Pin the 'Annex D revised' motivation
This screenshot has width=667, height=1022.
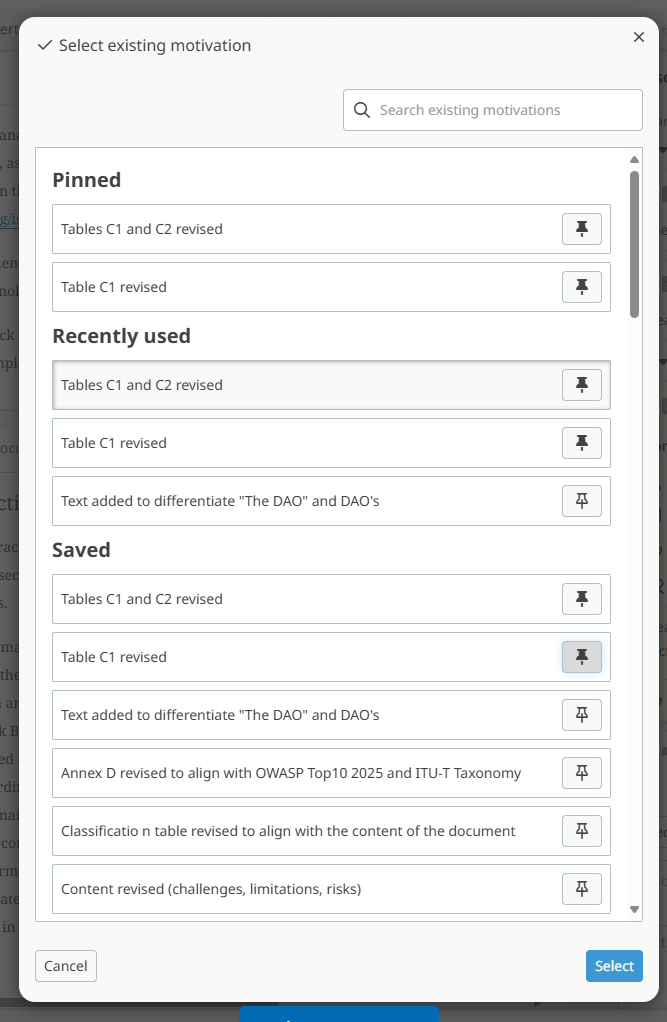click(x=581, y=773)
